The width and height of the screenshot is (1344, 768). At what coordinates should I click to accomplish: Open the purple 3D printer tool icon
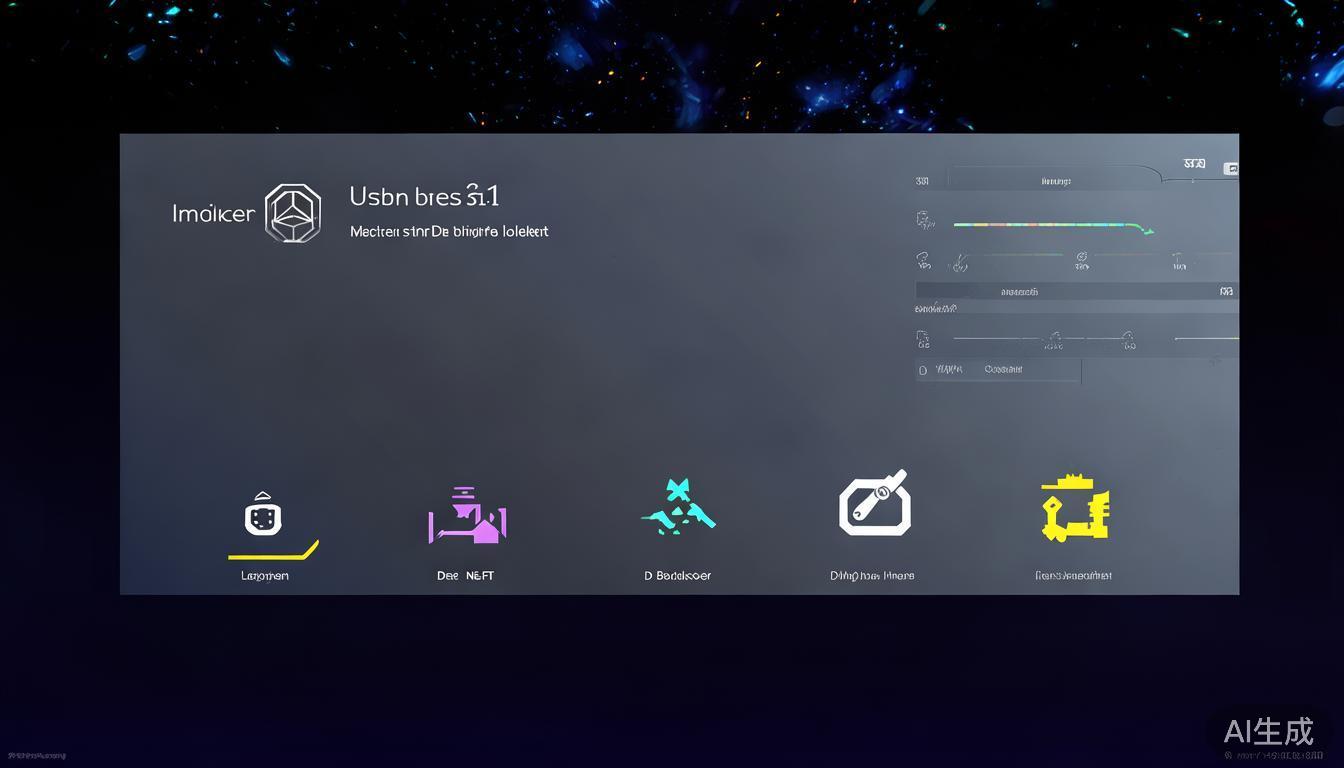coord(466,513)
